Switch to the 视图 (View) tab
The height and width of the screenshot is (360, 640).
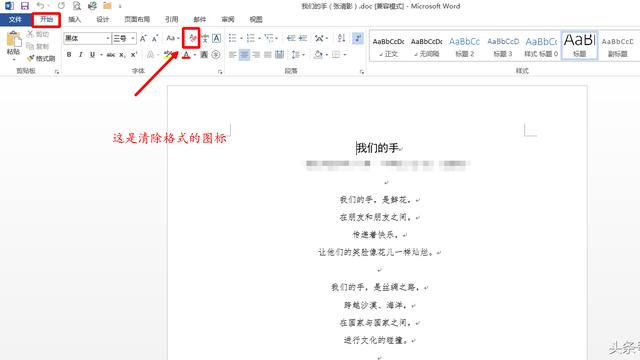tap(256, 19)
